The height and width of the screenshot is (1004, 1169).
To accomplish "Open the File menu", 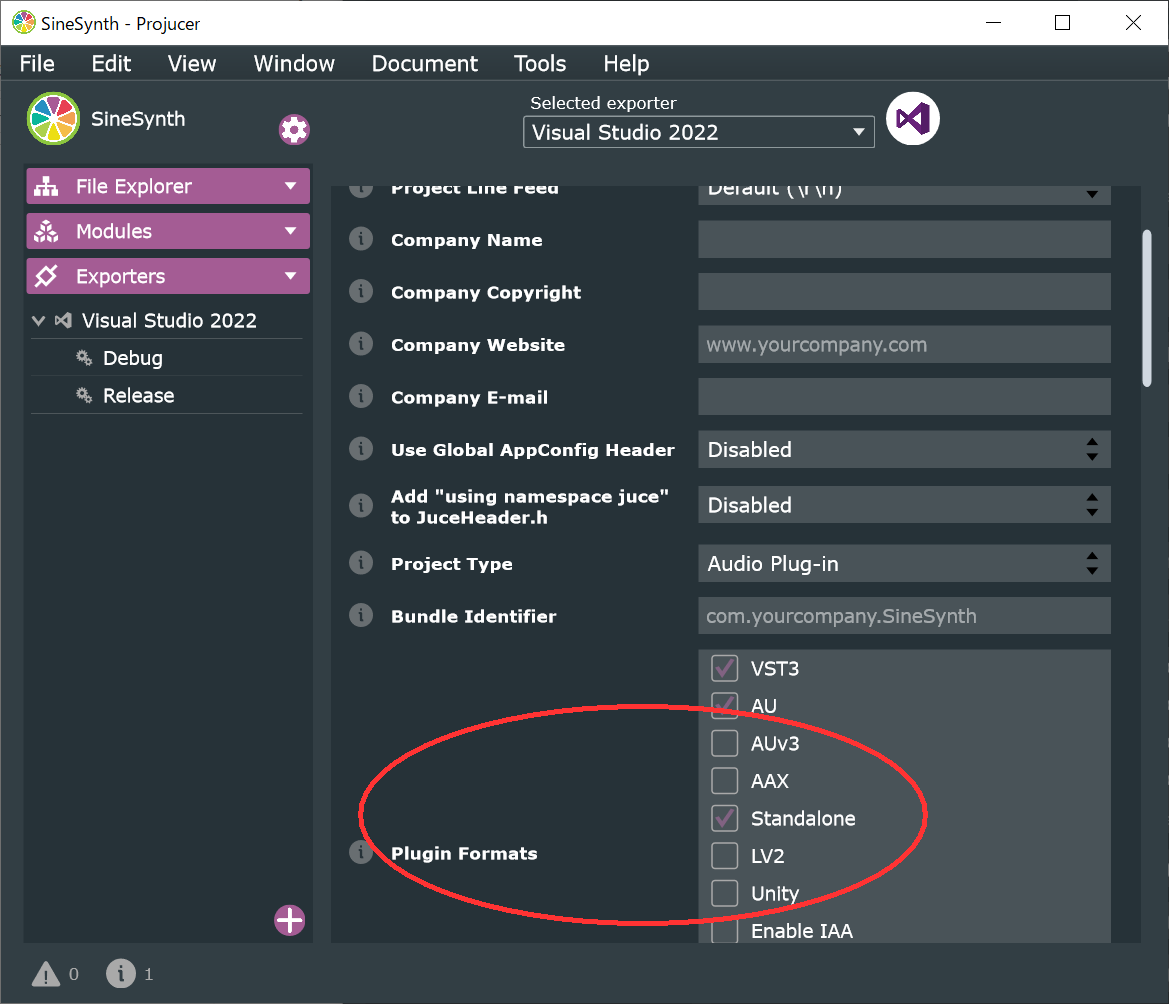I will (x=37, y=63).
